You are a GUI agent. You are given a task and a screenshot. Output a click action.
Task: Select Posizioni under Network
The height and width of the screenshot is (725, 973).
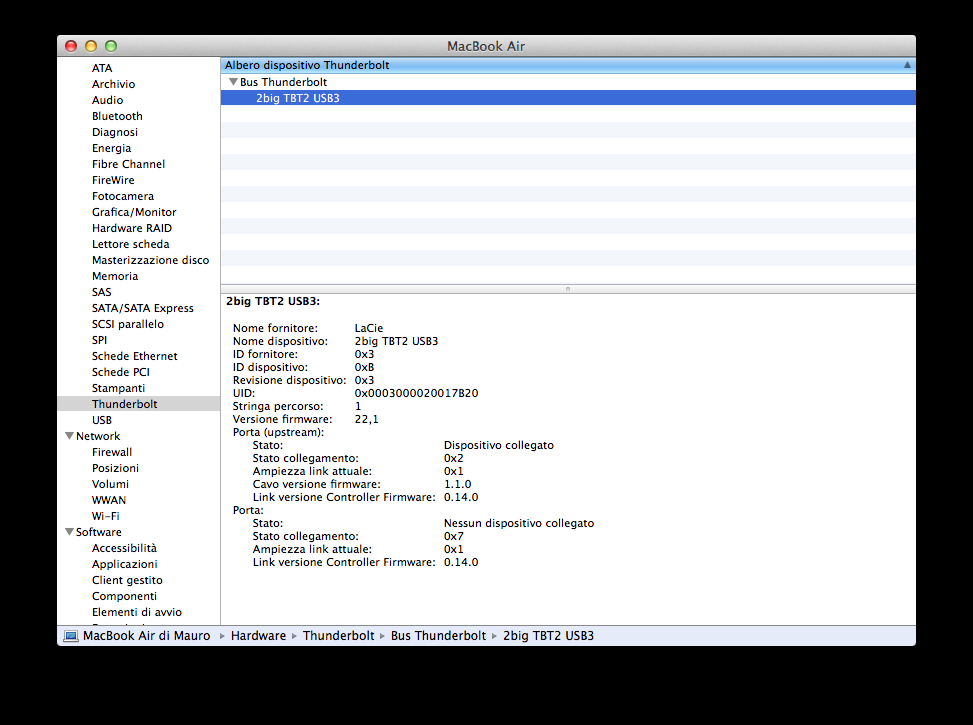pyautogui.click(x=115, y=468)
